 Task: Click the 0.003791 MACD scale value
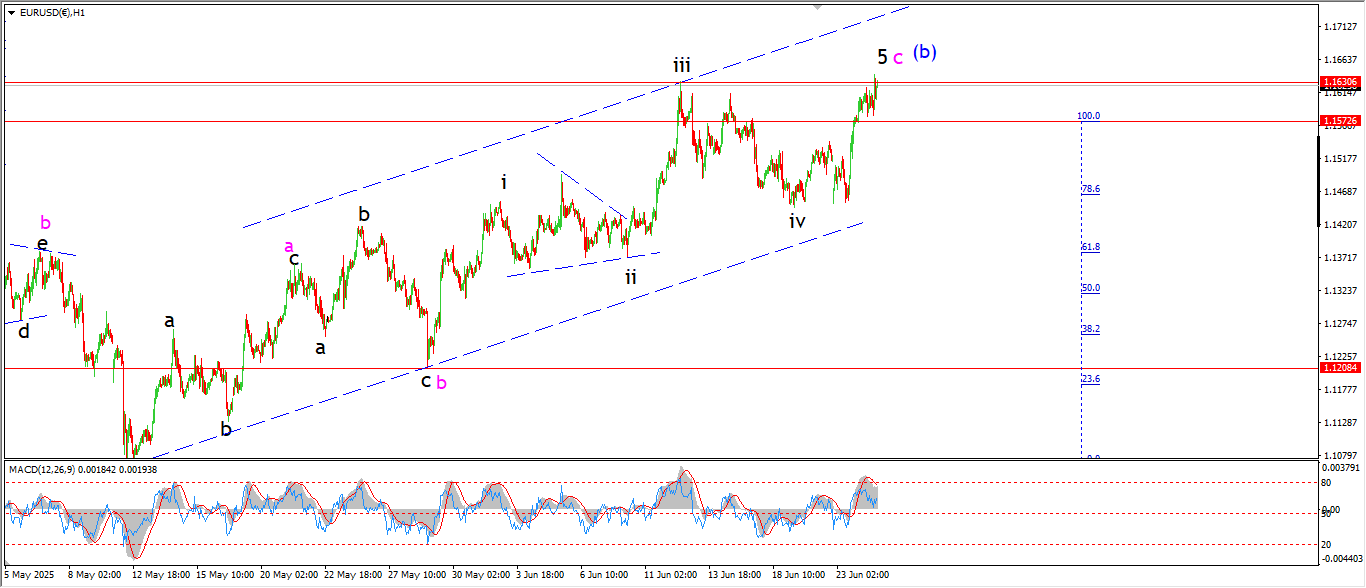(x=1340, y=467)
